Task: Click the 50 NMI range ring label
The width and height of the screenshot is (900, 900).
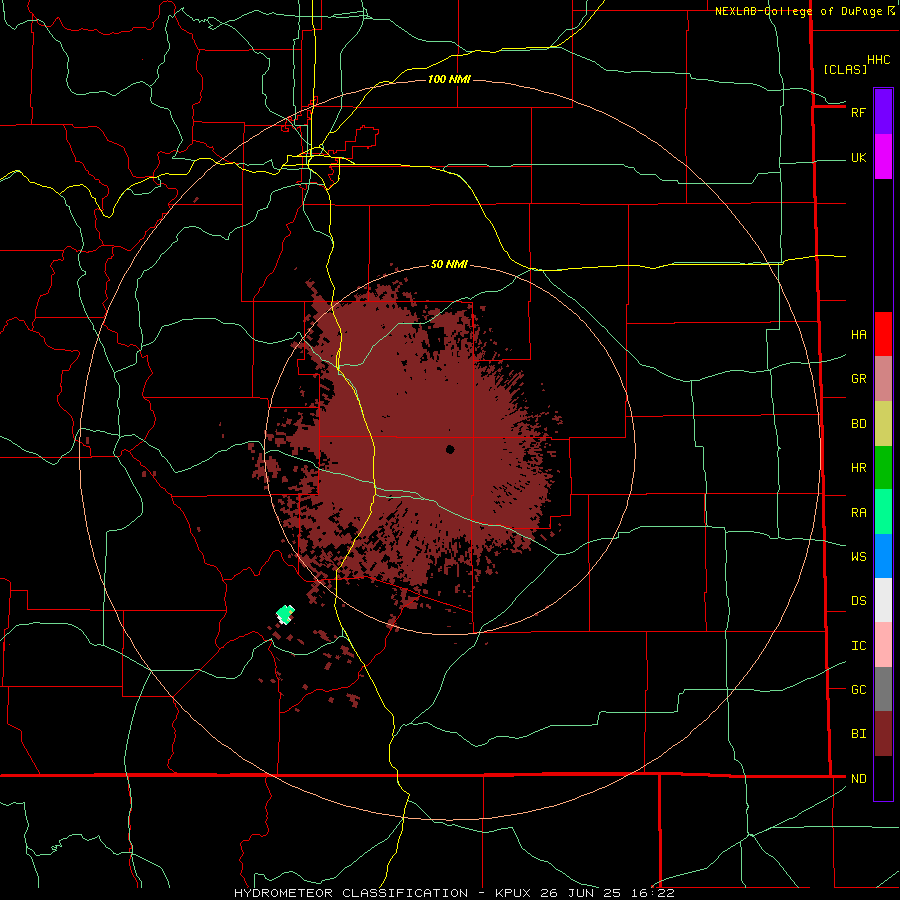Action: tap(449, 264)
